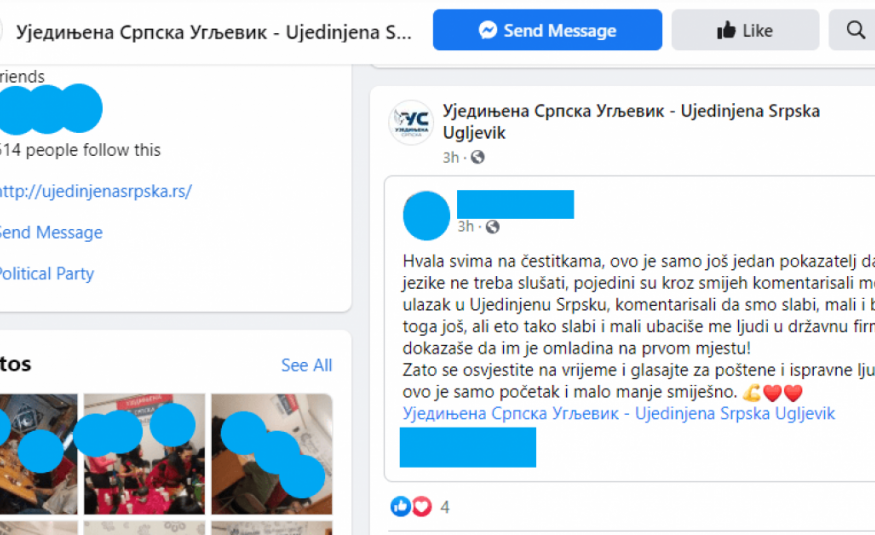875x535 pixels.
Task: Open the page name title of the post
Action: [631, 122]
